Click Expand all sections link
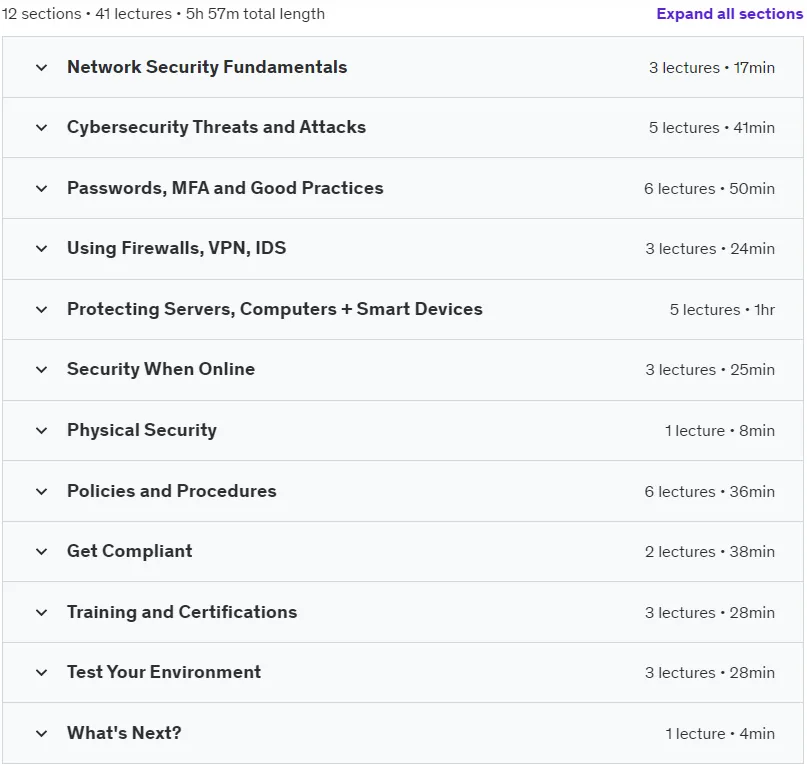Viewport: 807px width, 765px height. point(729,14)
